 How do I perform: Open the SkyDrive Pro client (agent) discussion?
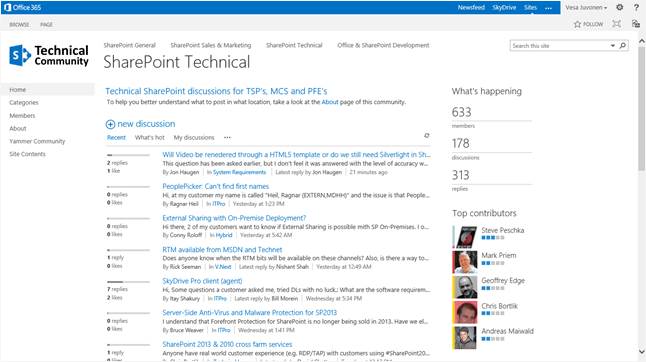pyautogui.click(x=202, y=281)
